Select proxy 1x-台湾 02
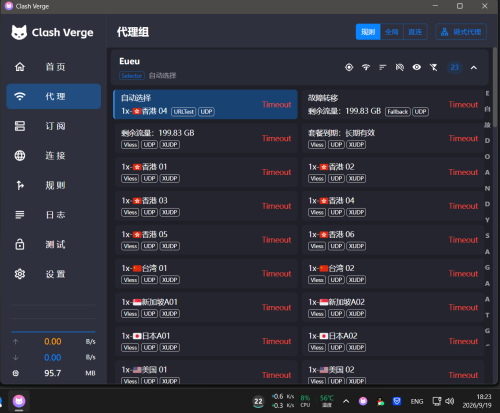 pyautogui.click(x=393, y=274)
